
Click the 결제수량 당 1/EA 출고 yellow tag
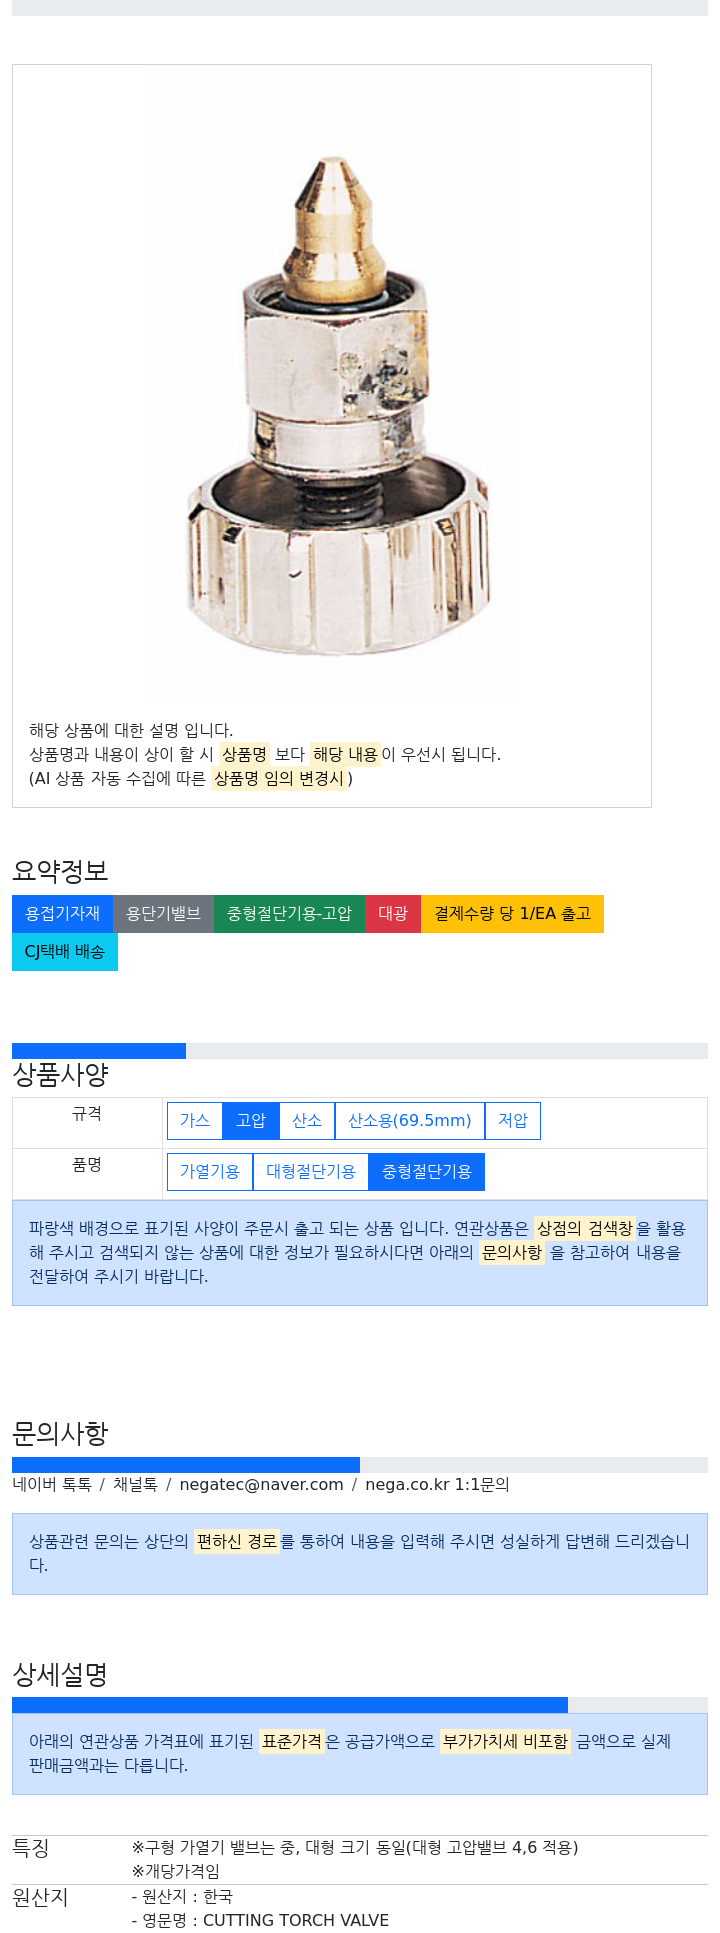pyautogui.click(x=512, y=914)
